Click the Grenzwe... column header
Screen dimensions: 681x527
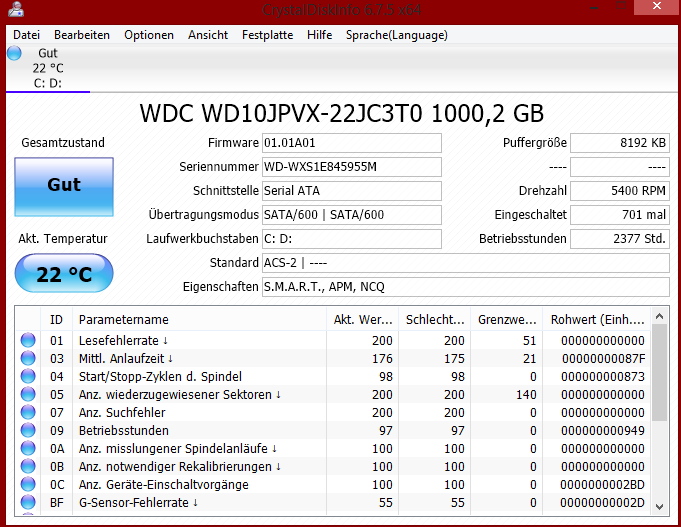click(507, 319)
